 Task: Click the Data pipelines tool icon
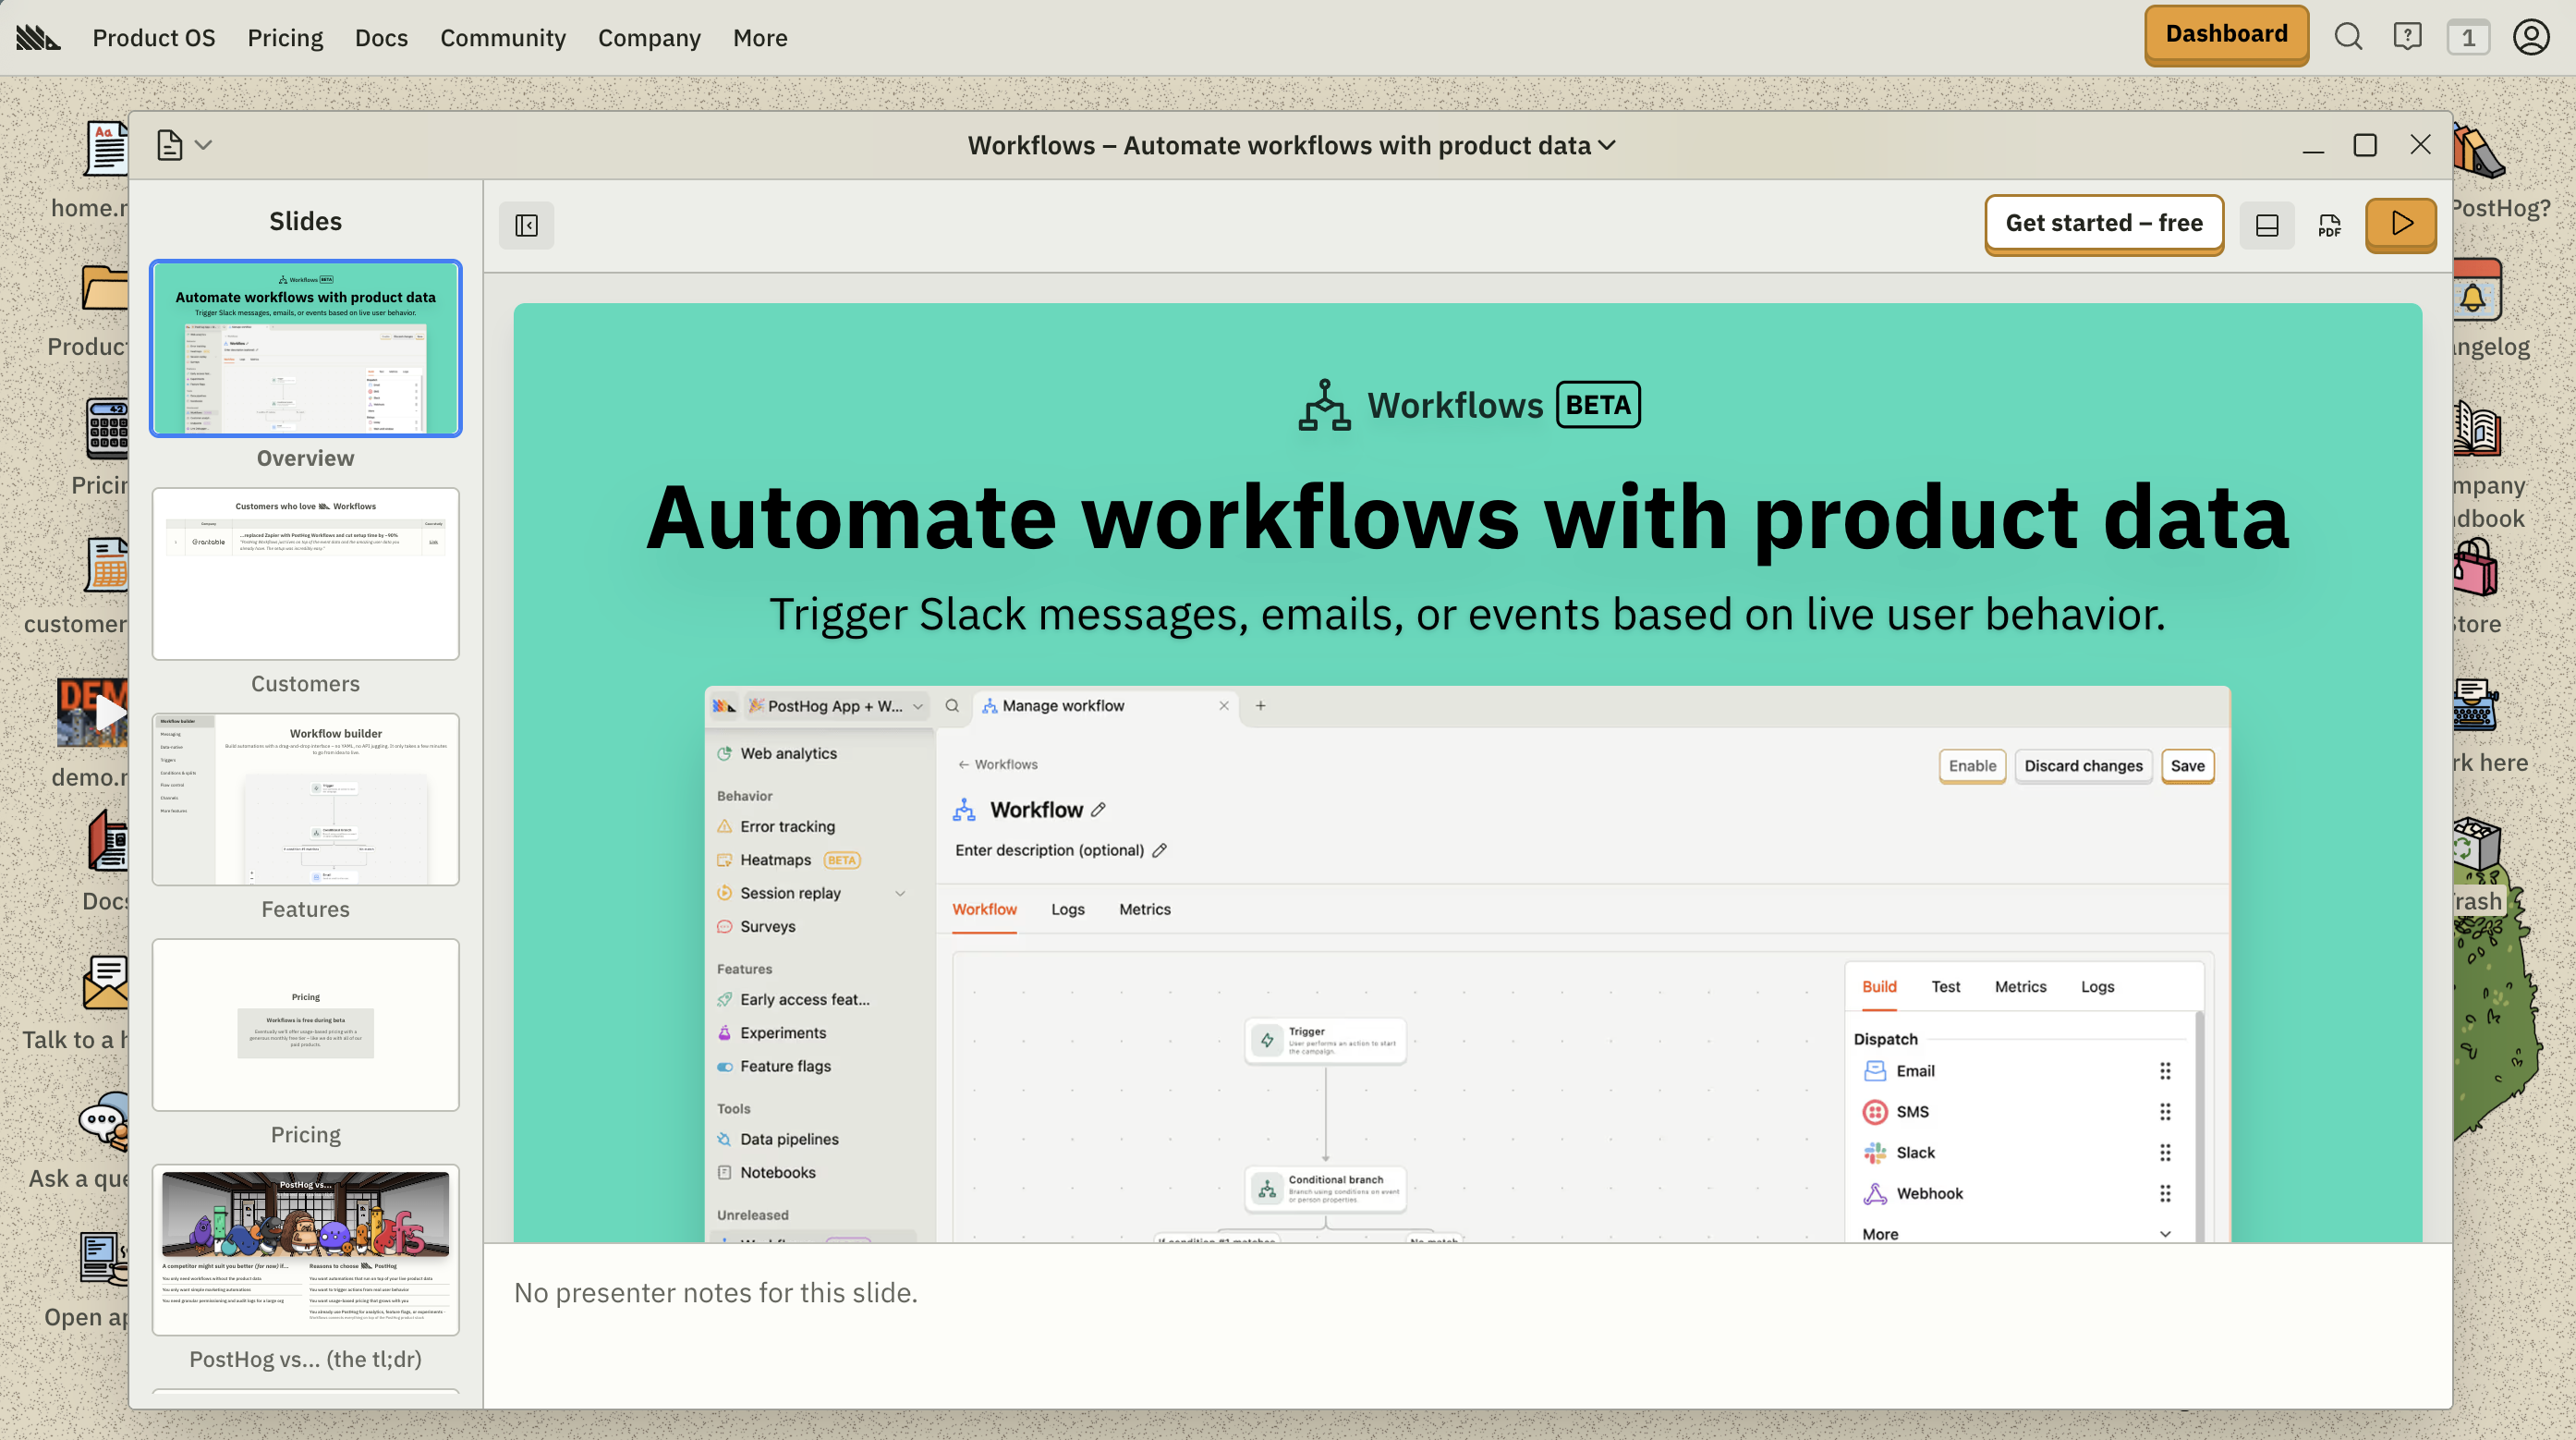tap(724, 1139)
